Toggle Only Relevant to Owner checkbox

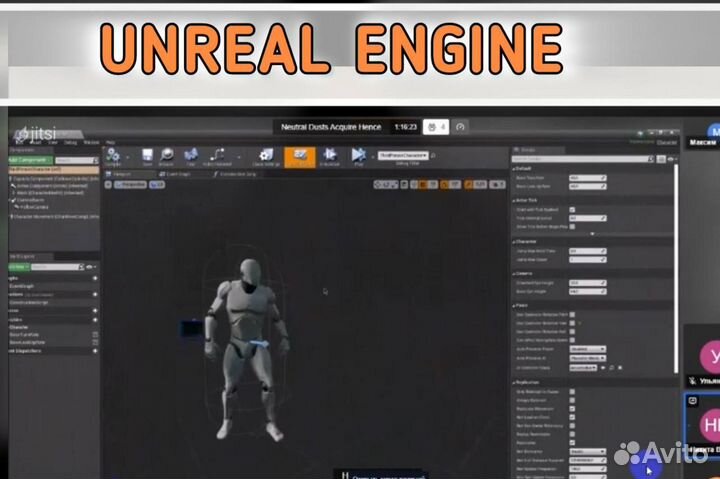pyautogui.click(x=572, y=392)
